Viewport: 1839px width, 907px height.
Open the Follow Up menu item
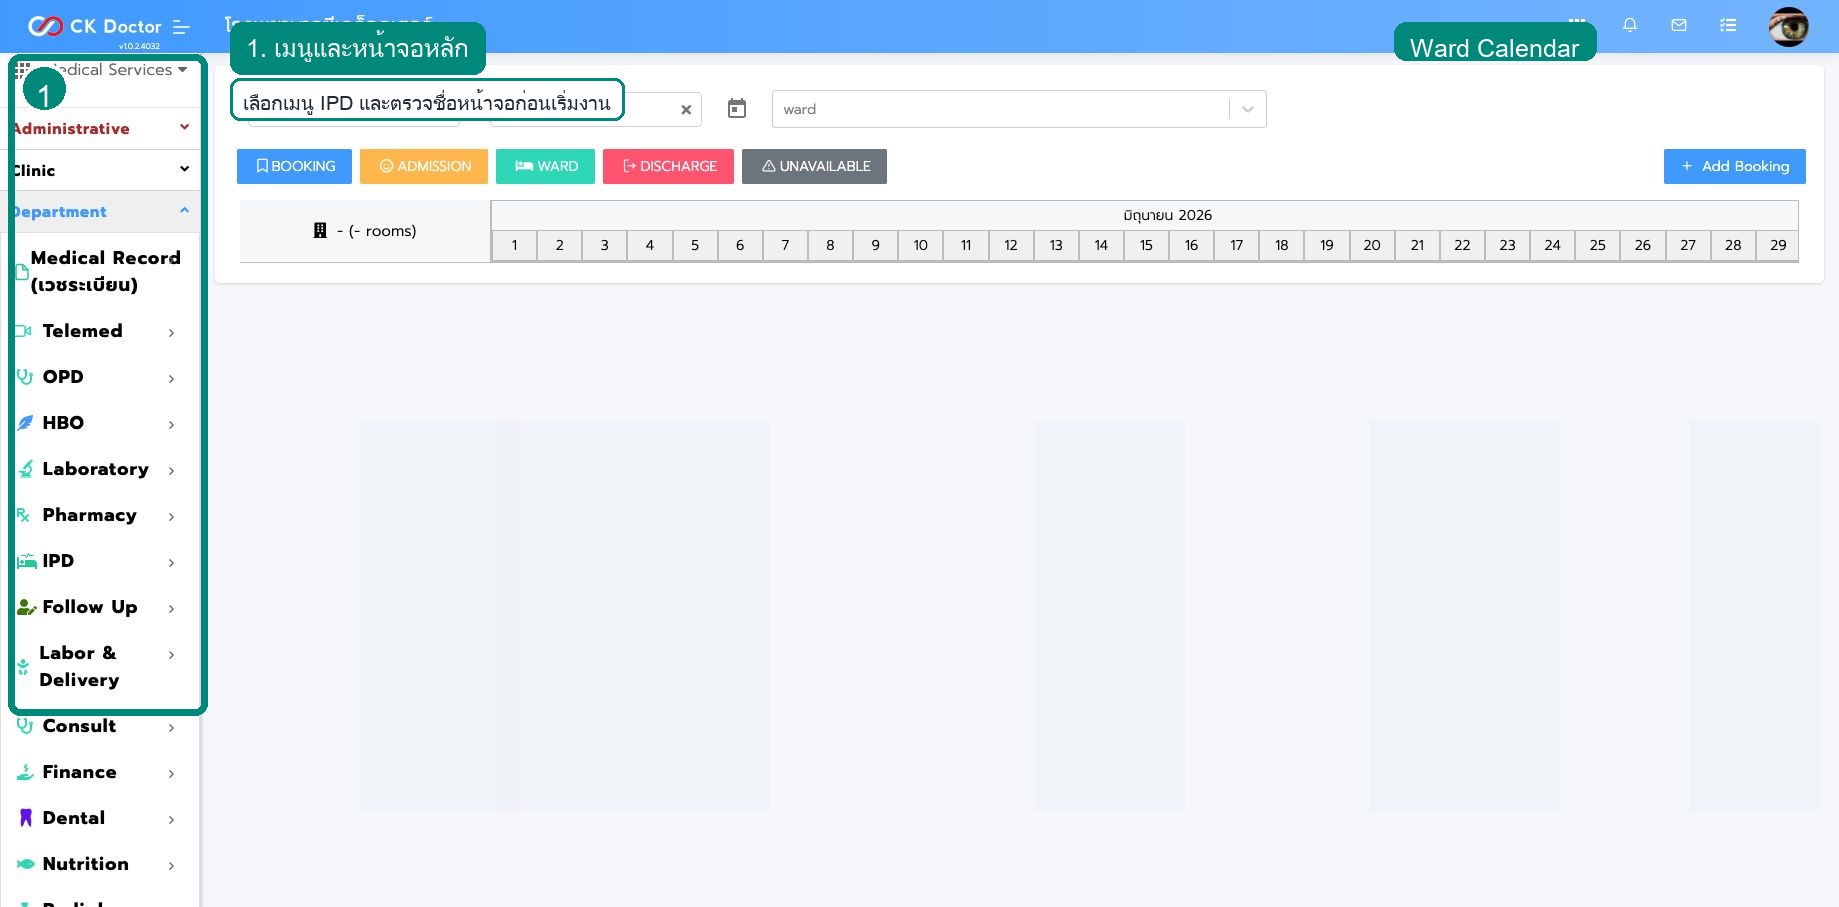tap(100, 607)
